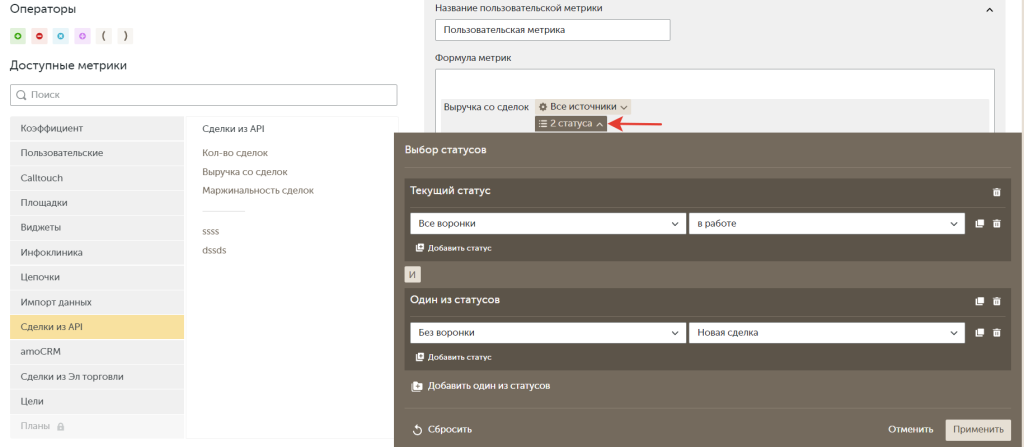Collapse the "2 статуса" status selector

(571, 124)
